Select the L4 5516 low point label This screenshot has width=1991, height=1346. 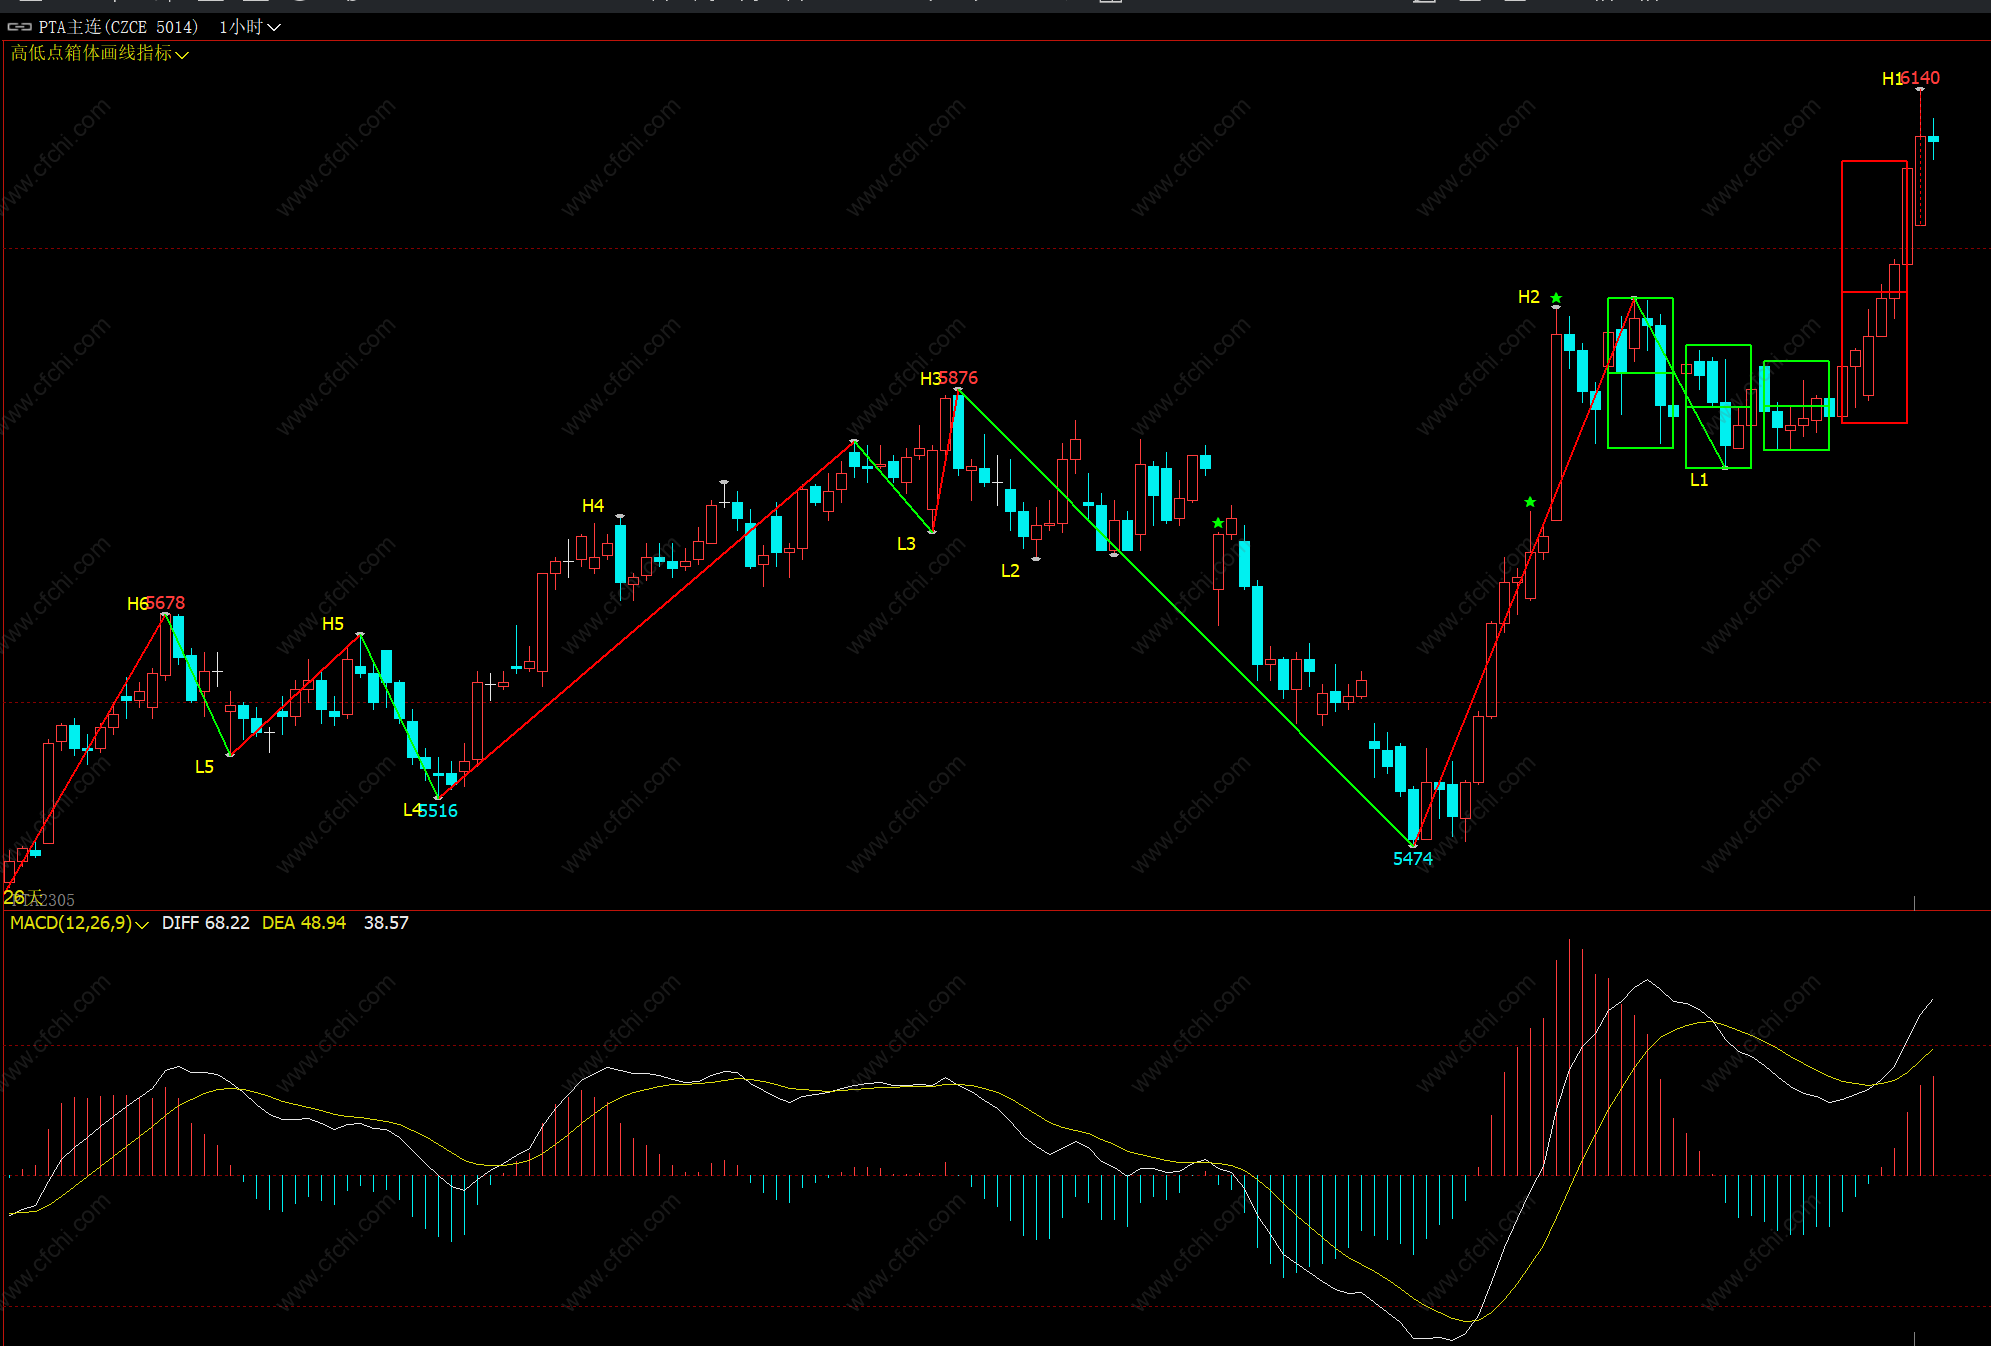coord(430,811)
